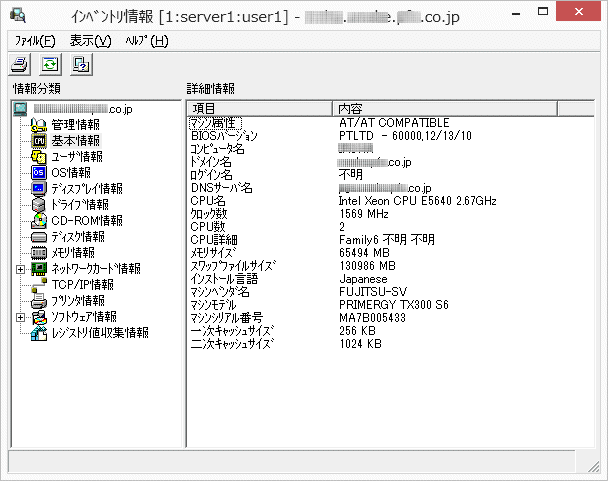The width and height of the screenshot is (608, 481).
Task: Click the レジストリ値収集情報 icon
Action: [39, 333]
